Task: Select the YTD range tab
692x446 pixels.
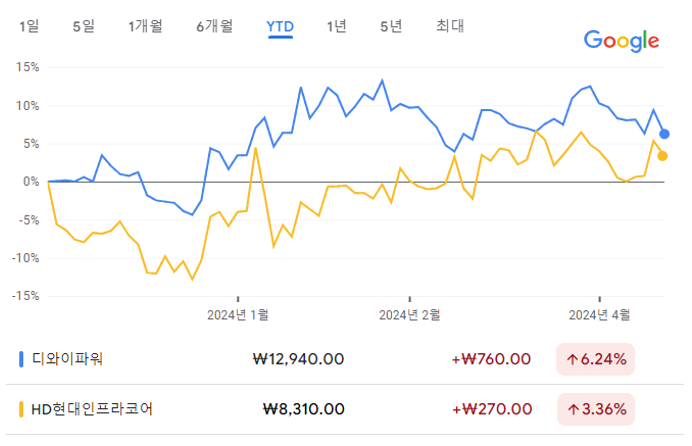Action: [x=280, y=27]
